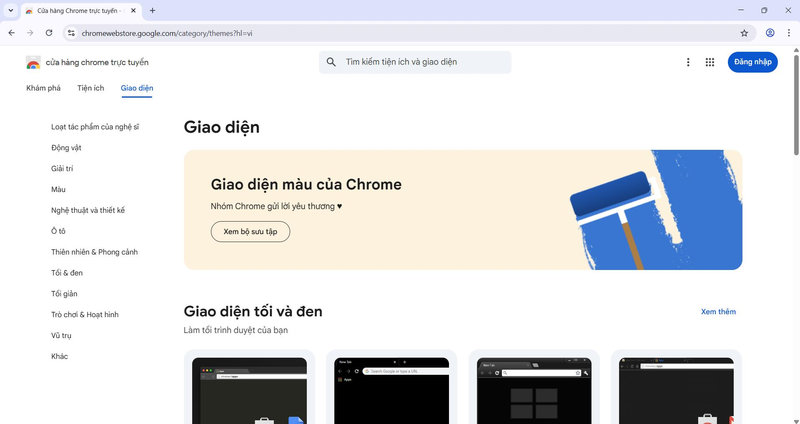800x424 pixels.
Task: Select the Vũ trụ category
Action: (61, 336)
